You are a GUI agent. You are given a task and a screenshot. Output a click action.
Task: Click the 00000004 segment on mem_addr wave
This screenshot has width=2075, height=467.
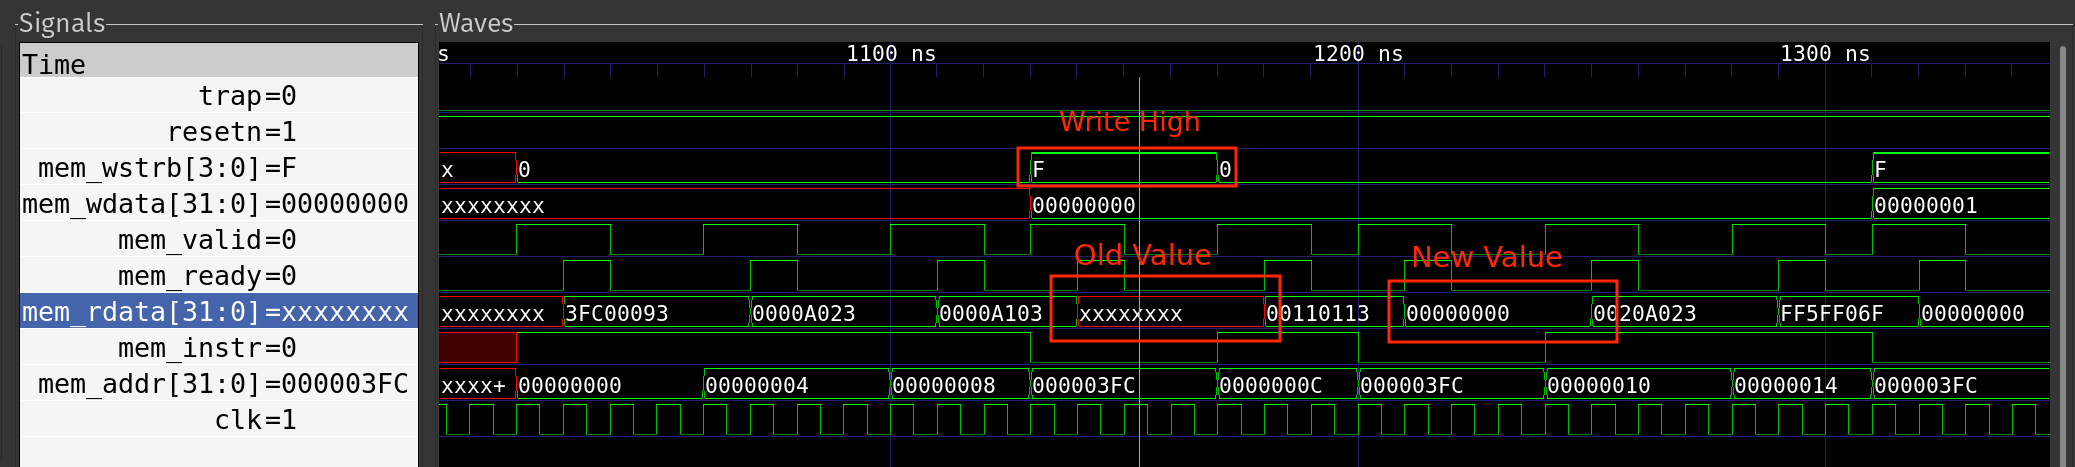(x=797, y=385)
